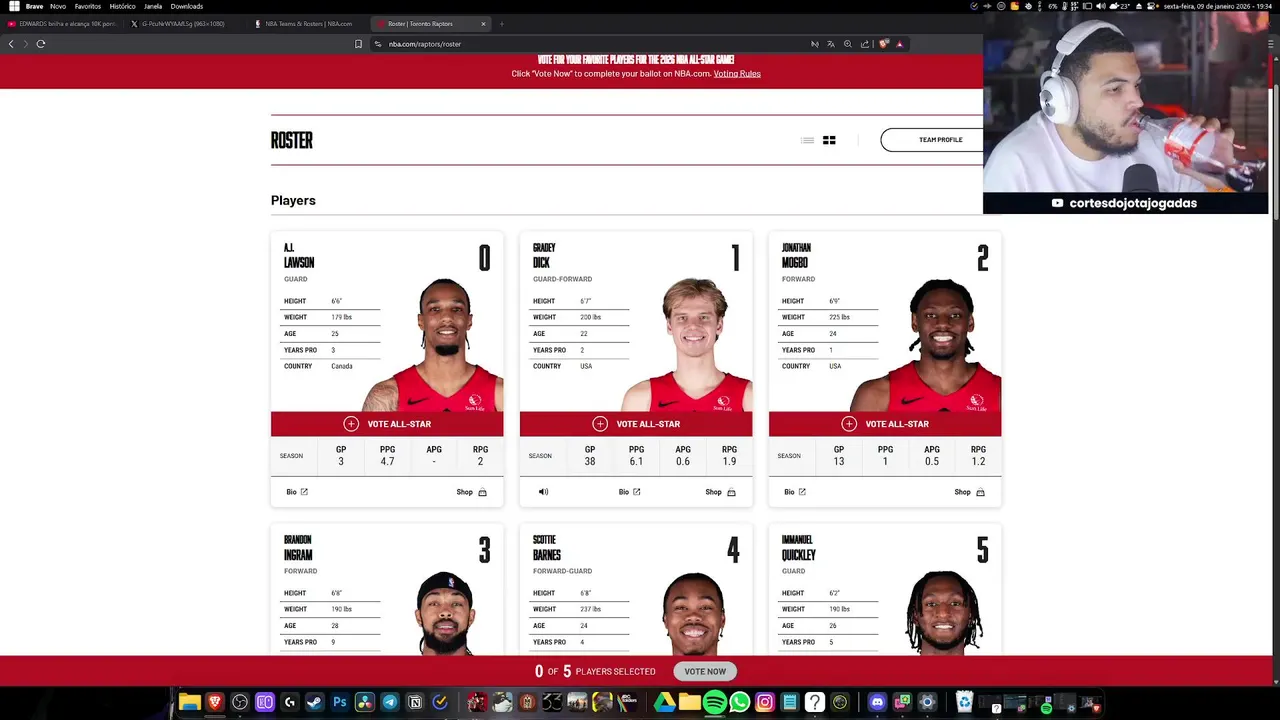Reload the page in the browser
The height and width of the screenshot is (720, 1280).
coord(41,44)
